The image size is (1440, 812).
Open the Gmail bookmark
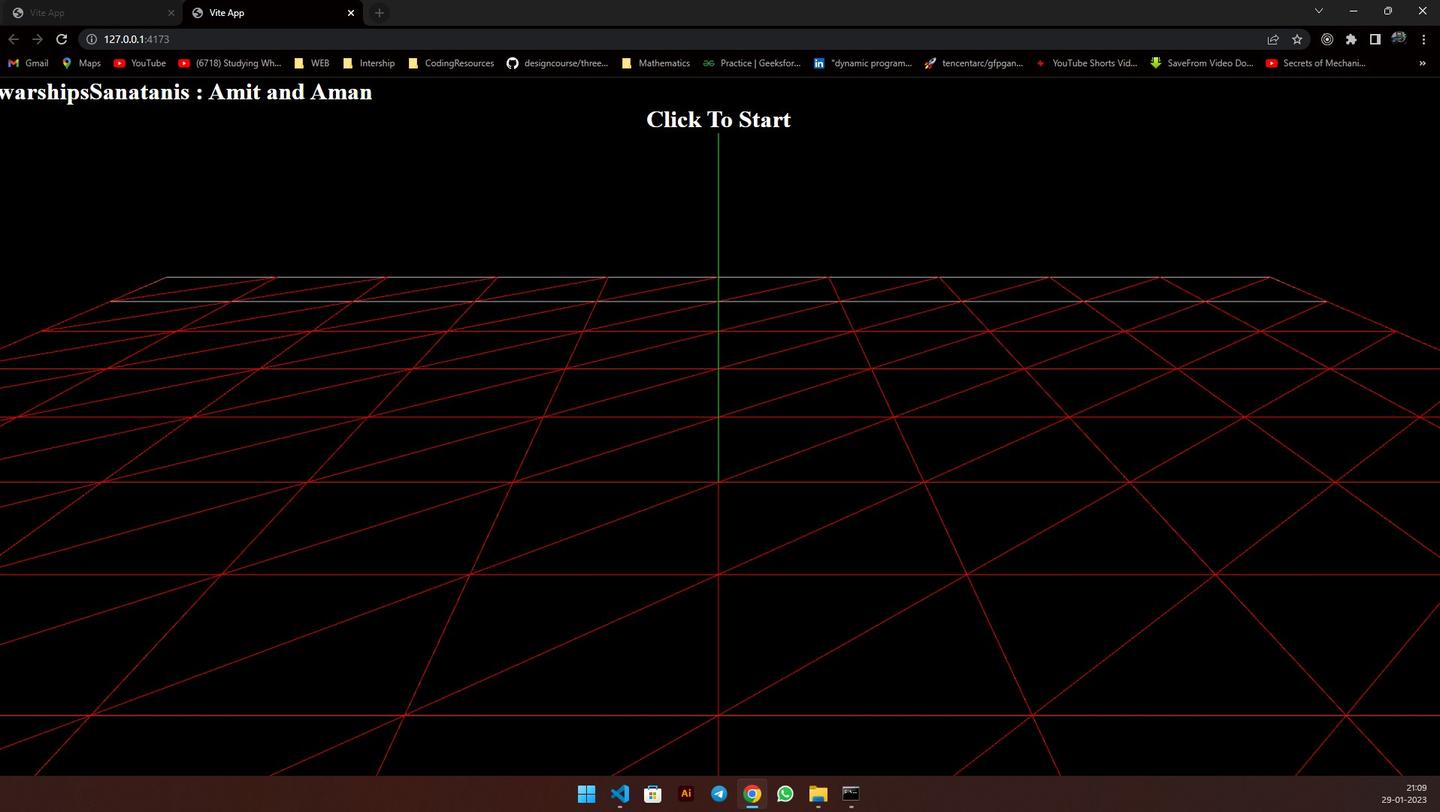click(28, 63)
